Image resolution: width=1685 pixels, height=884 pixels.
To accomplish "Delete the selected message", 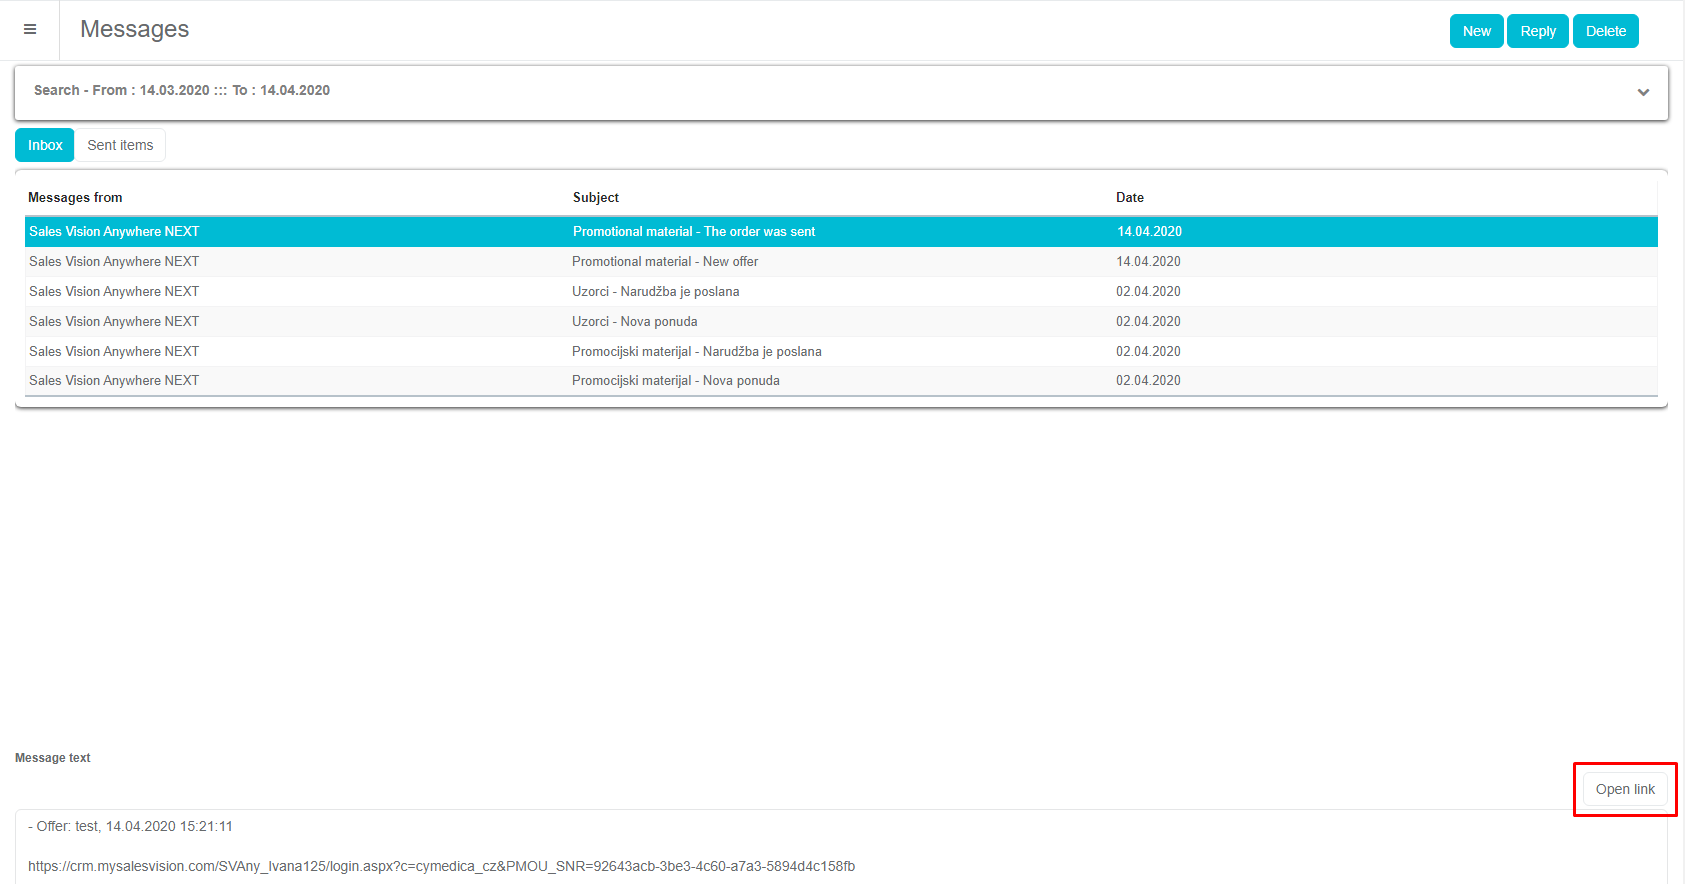I will click(1605, 31).
